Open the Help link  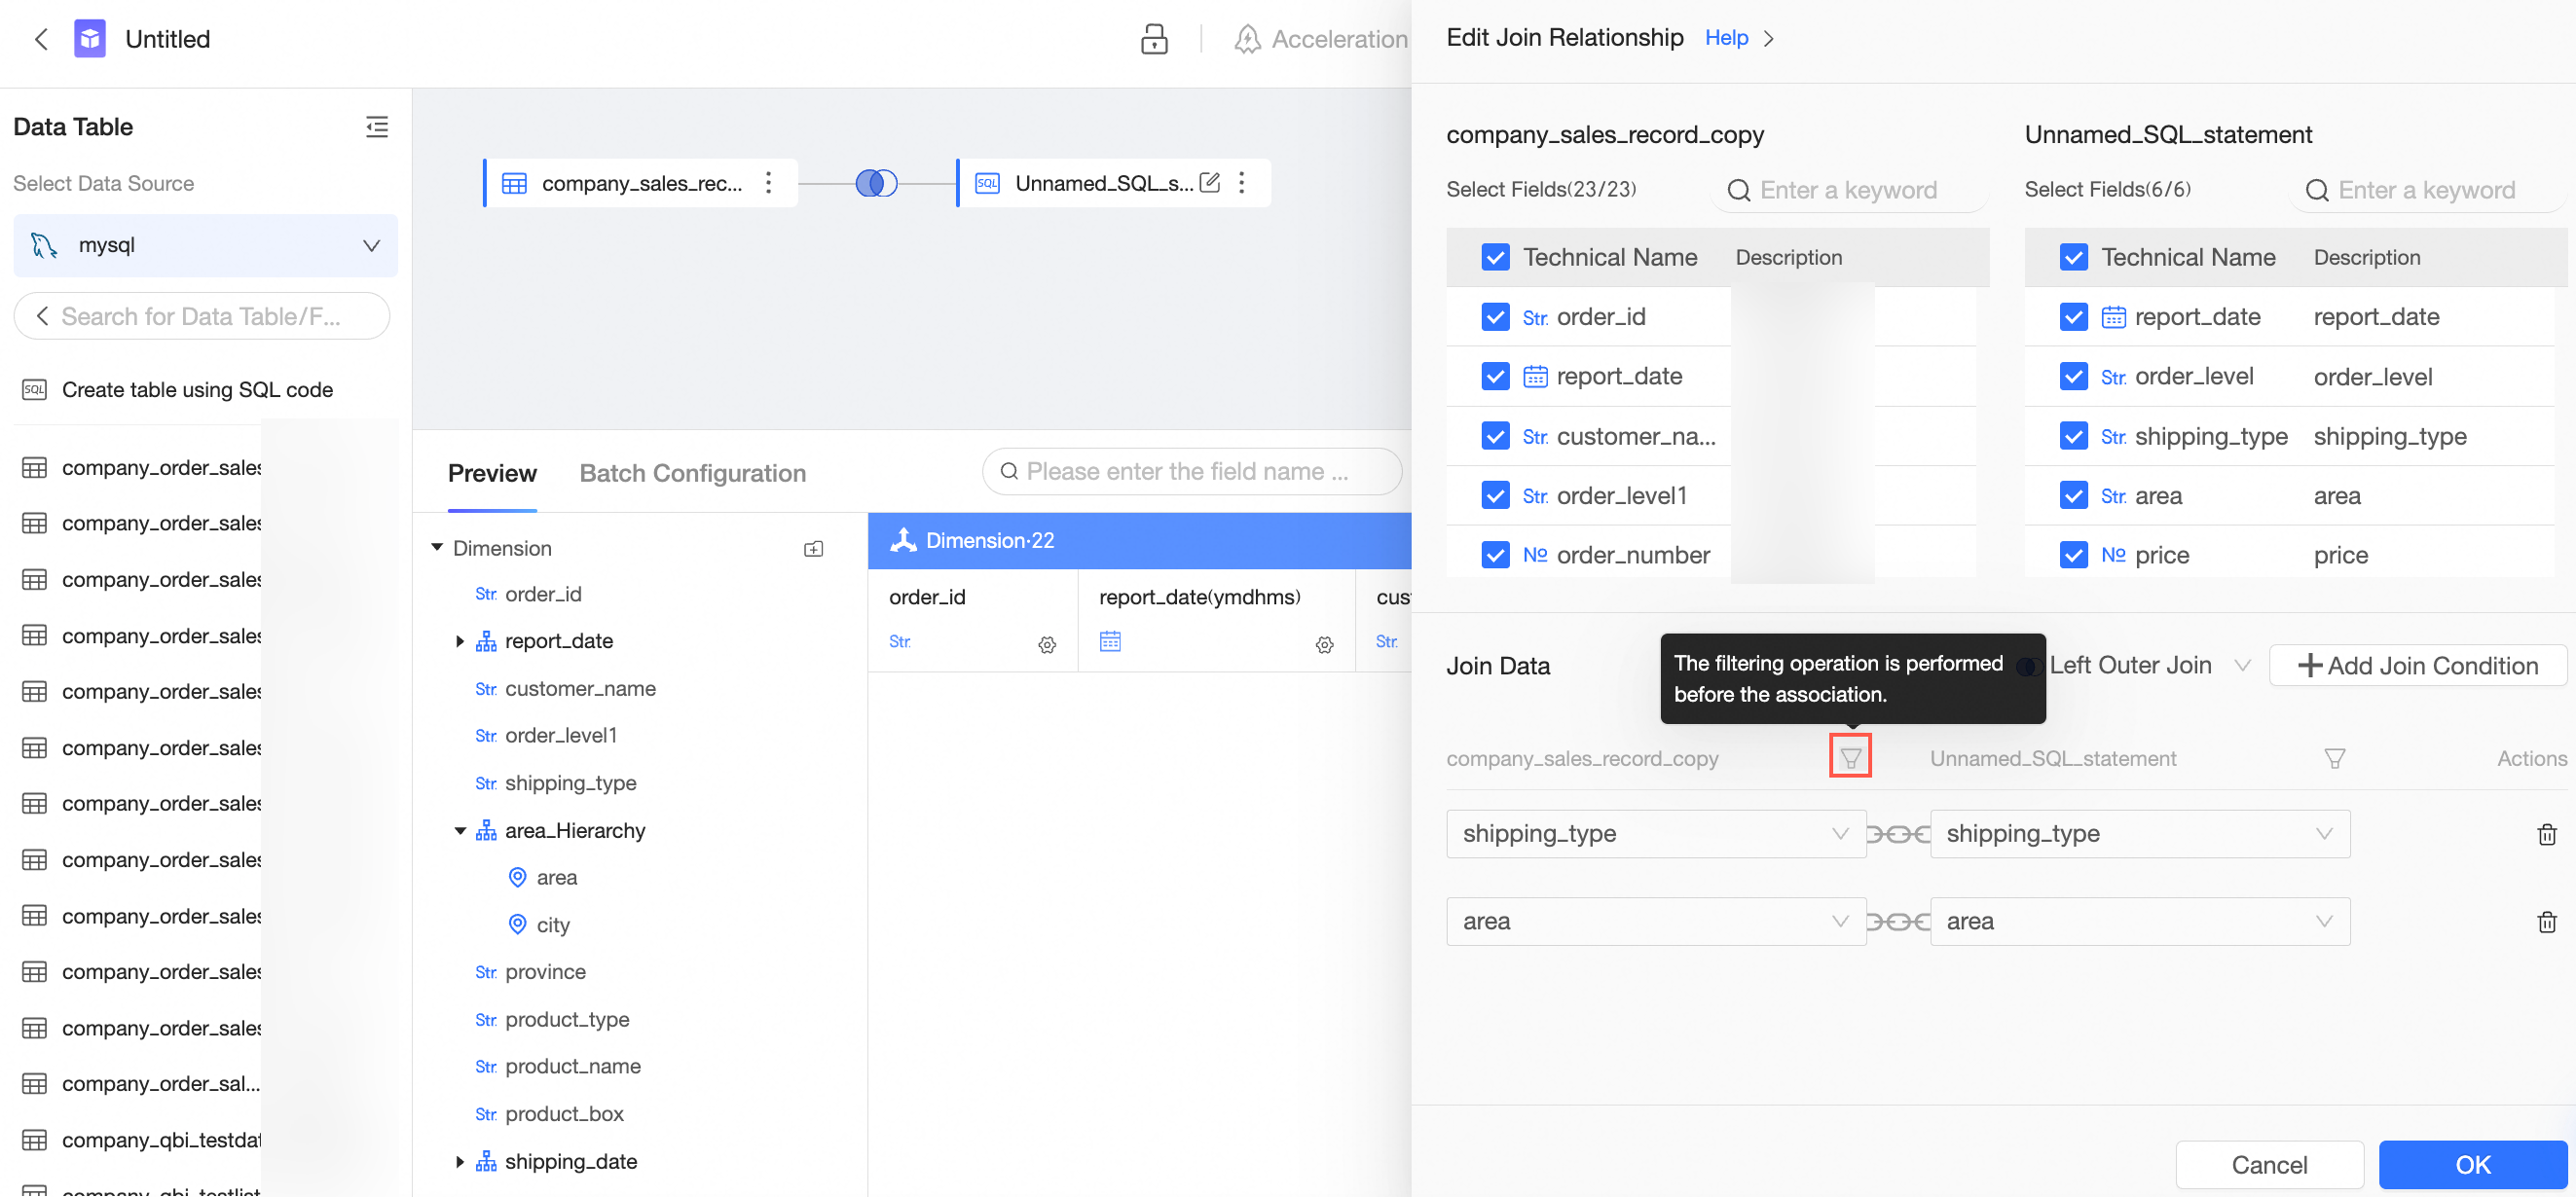tap(1726, 38)
